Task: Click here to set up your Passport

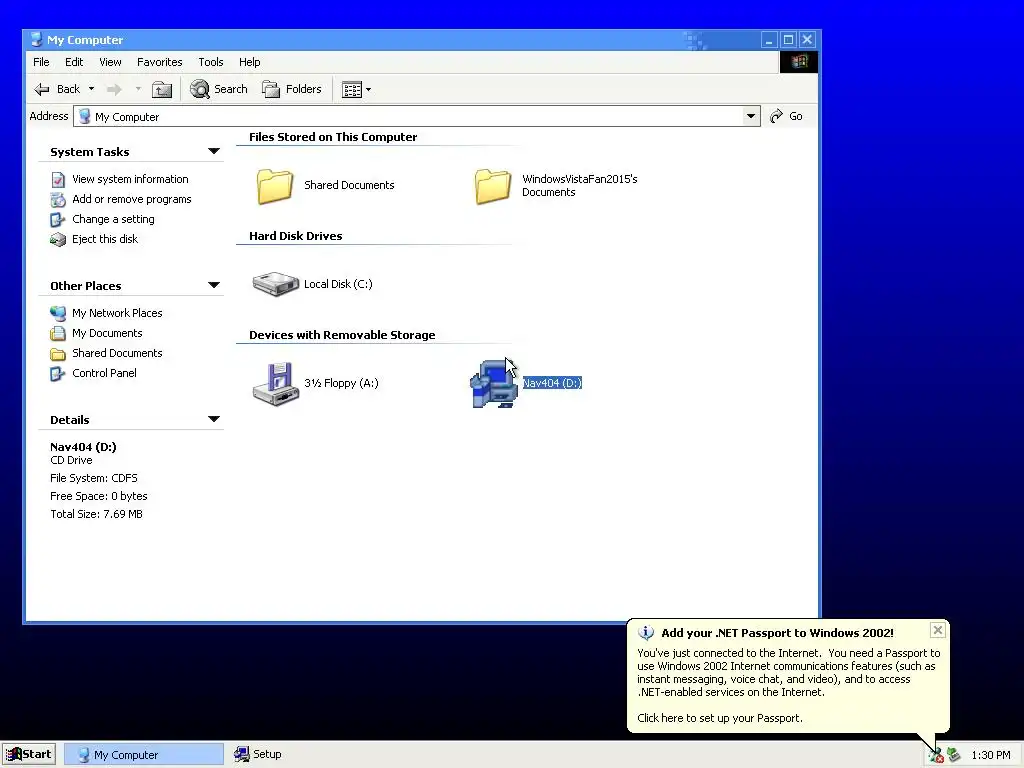Action: pos(720,718)
